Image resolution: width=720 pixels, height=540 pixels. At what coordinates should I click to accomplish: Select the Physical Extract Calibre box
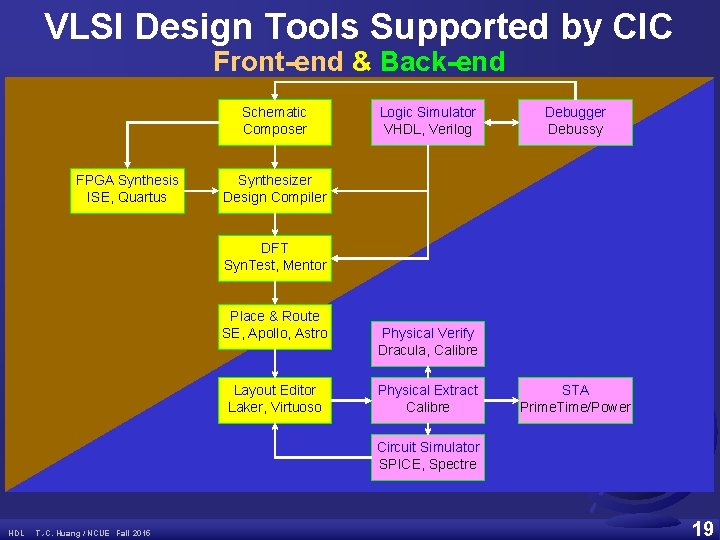click(428, 400)
